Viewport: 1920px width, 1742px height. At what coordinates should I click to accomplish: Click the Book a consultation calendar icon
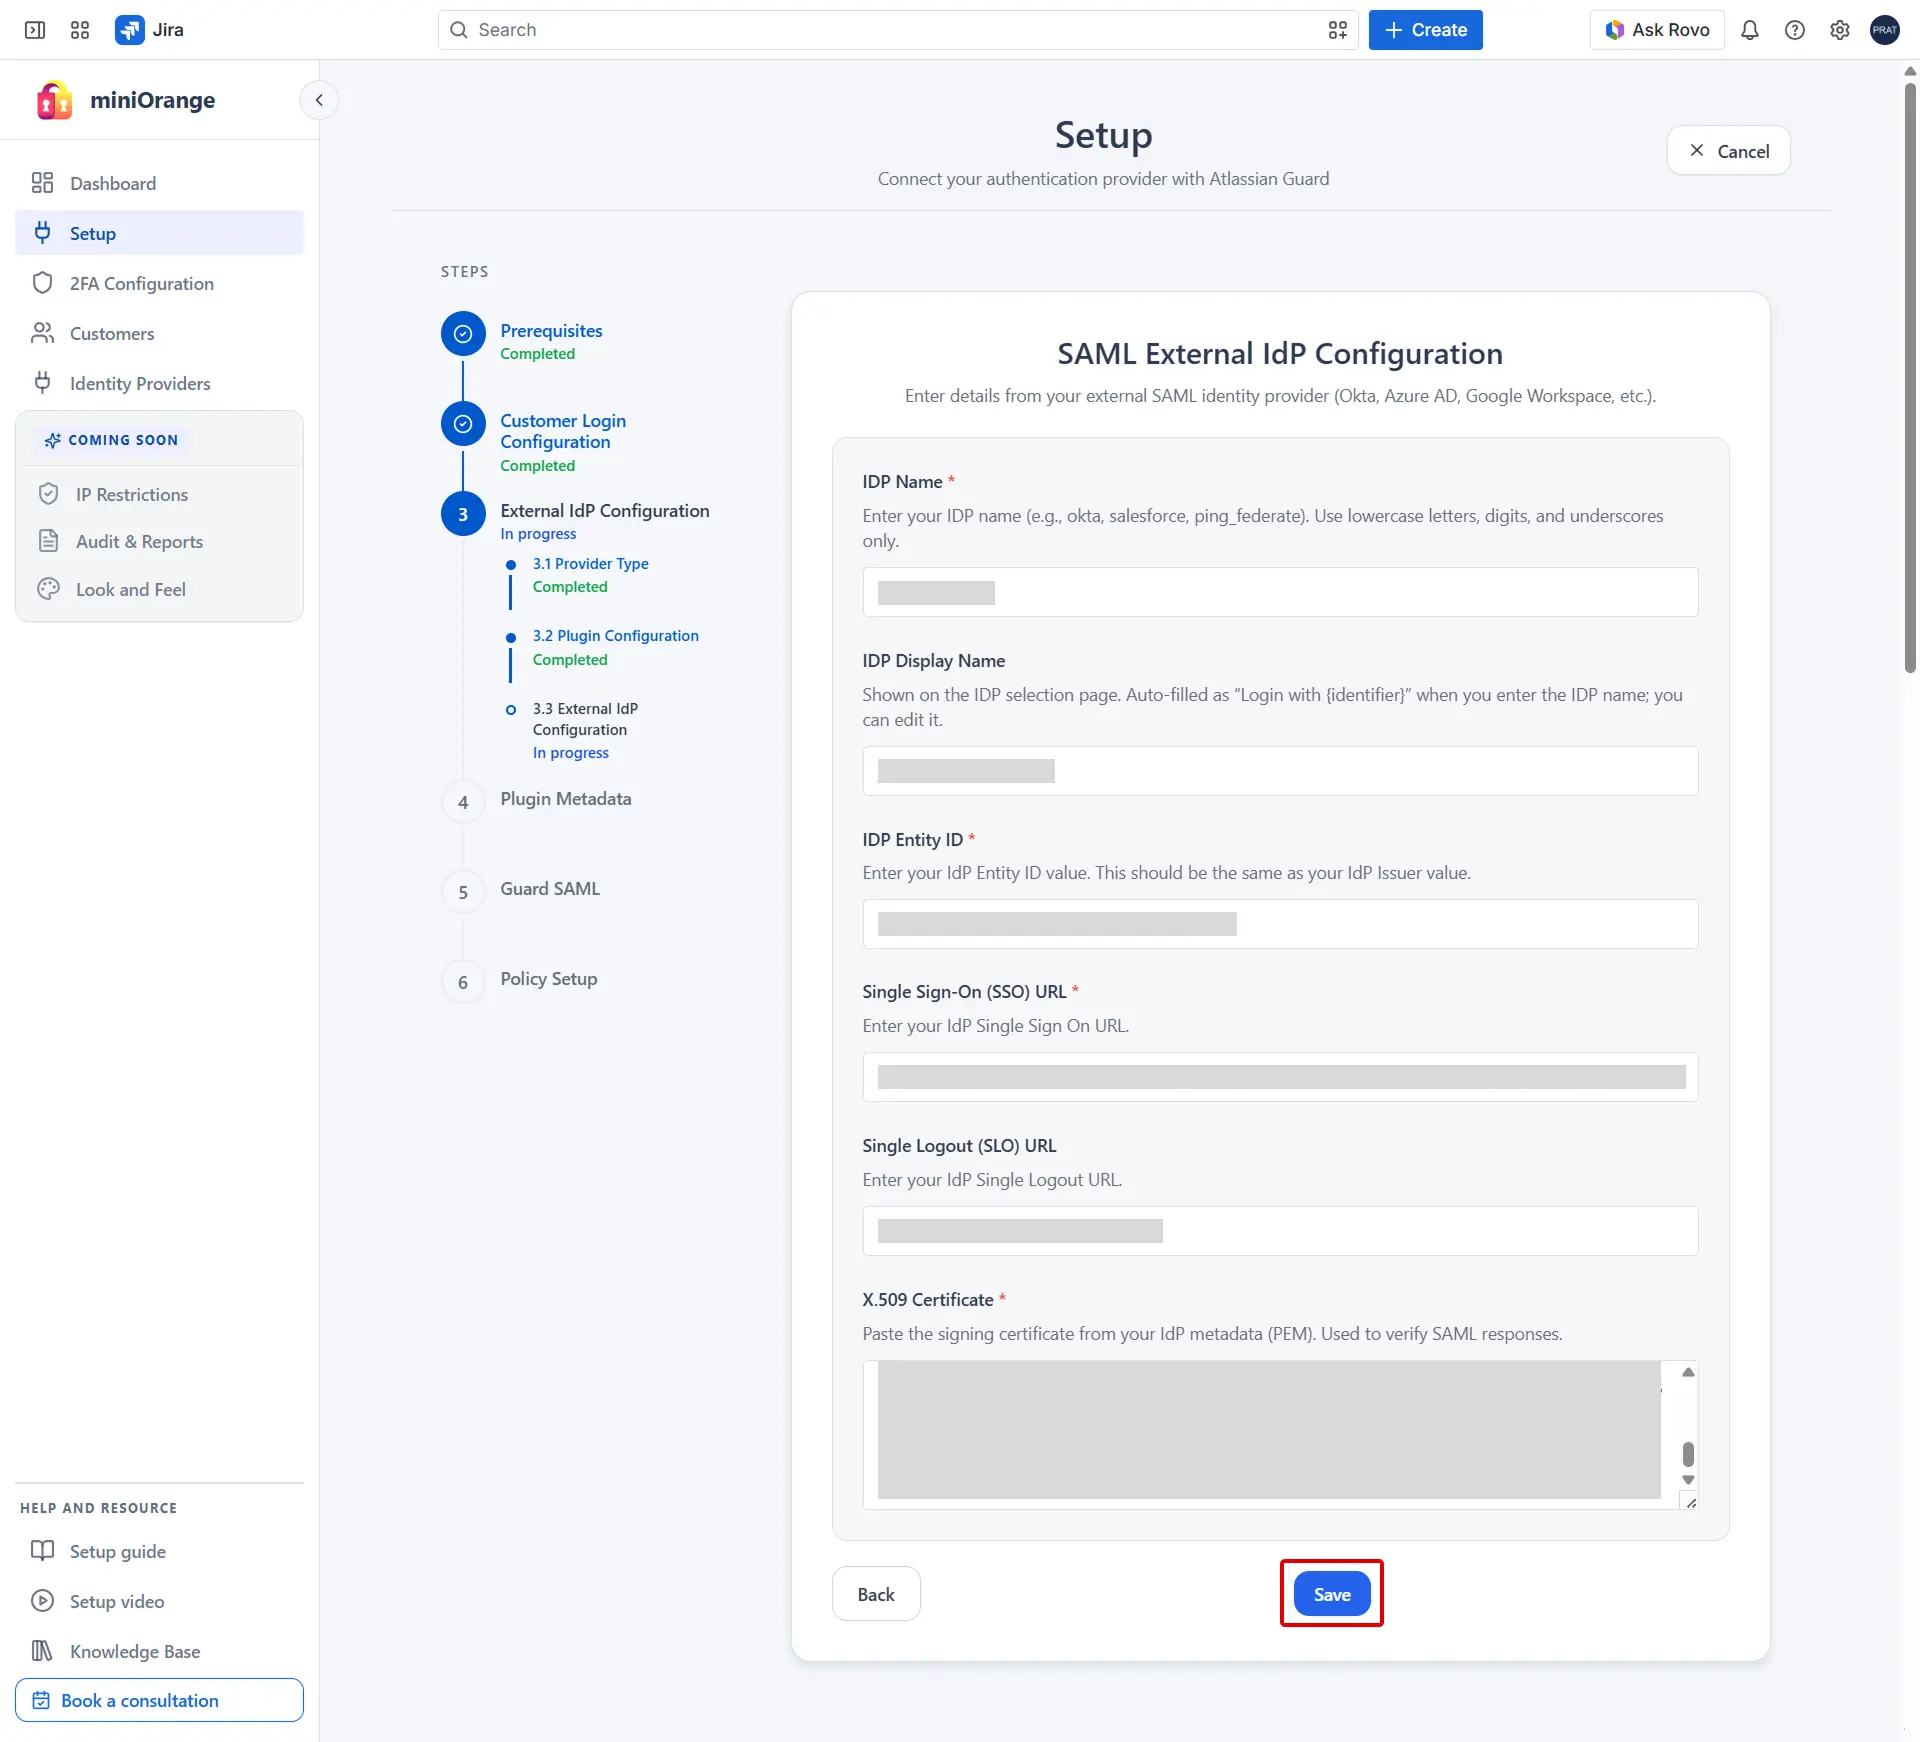tap(41, 1700)
